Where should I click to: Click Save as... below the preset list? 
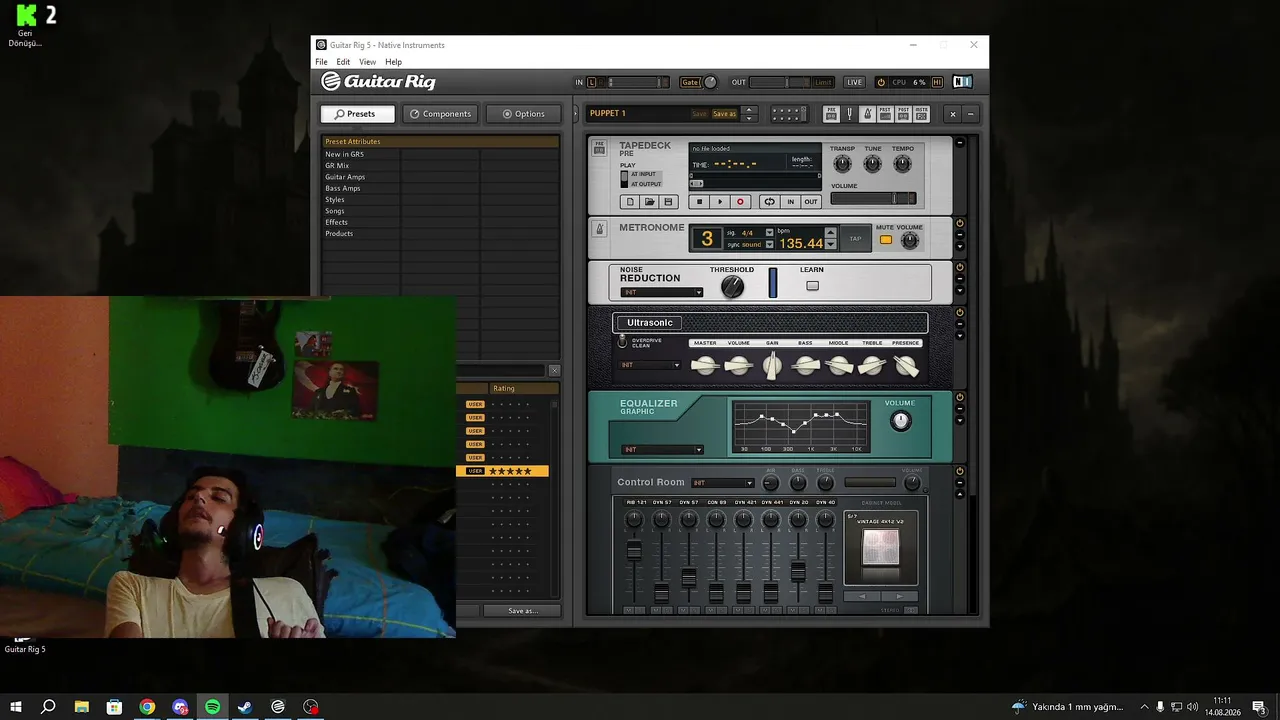pos(522,611)
